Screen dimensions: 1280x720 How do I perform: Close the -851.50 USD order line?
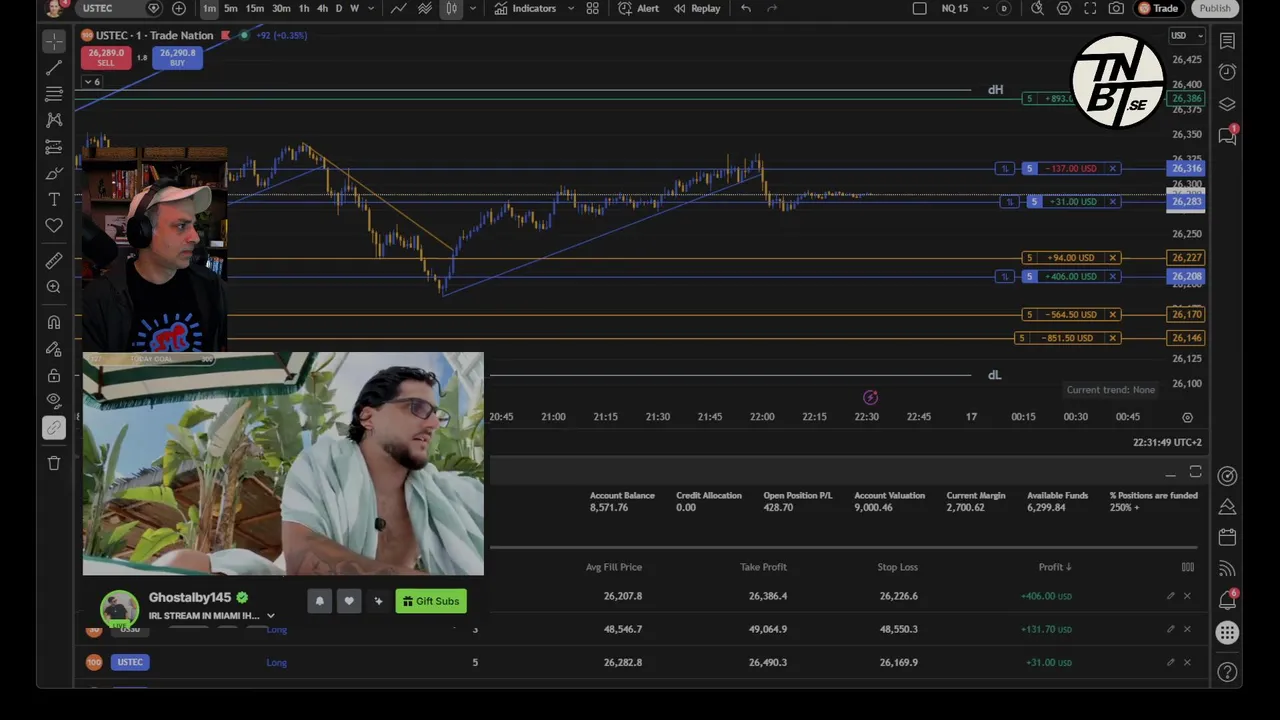(x=1112, y=338)
